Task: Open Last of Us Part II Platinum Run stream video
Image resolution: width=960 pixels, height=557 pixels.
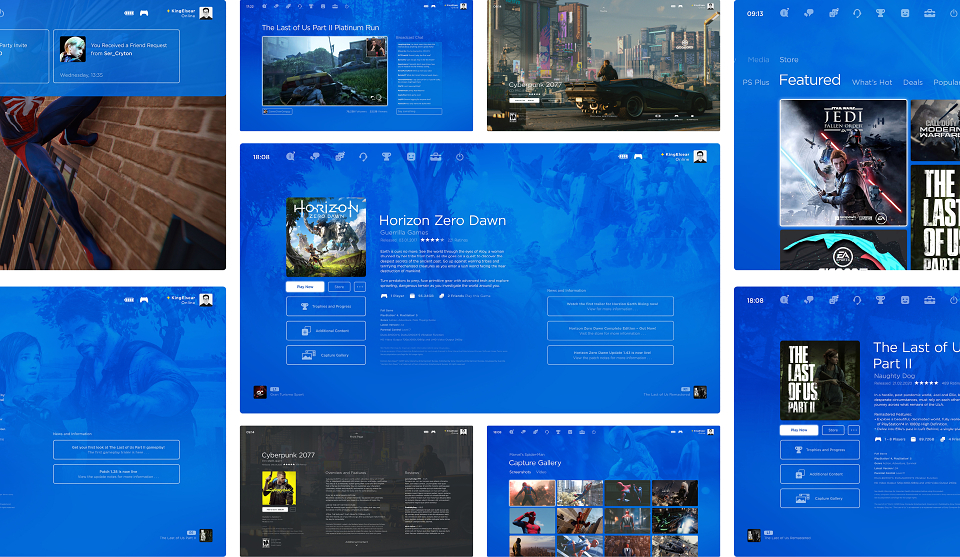Action: (325, 71)
